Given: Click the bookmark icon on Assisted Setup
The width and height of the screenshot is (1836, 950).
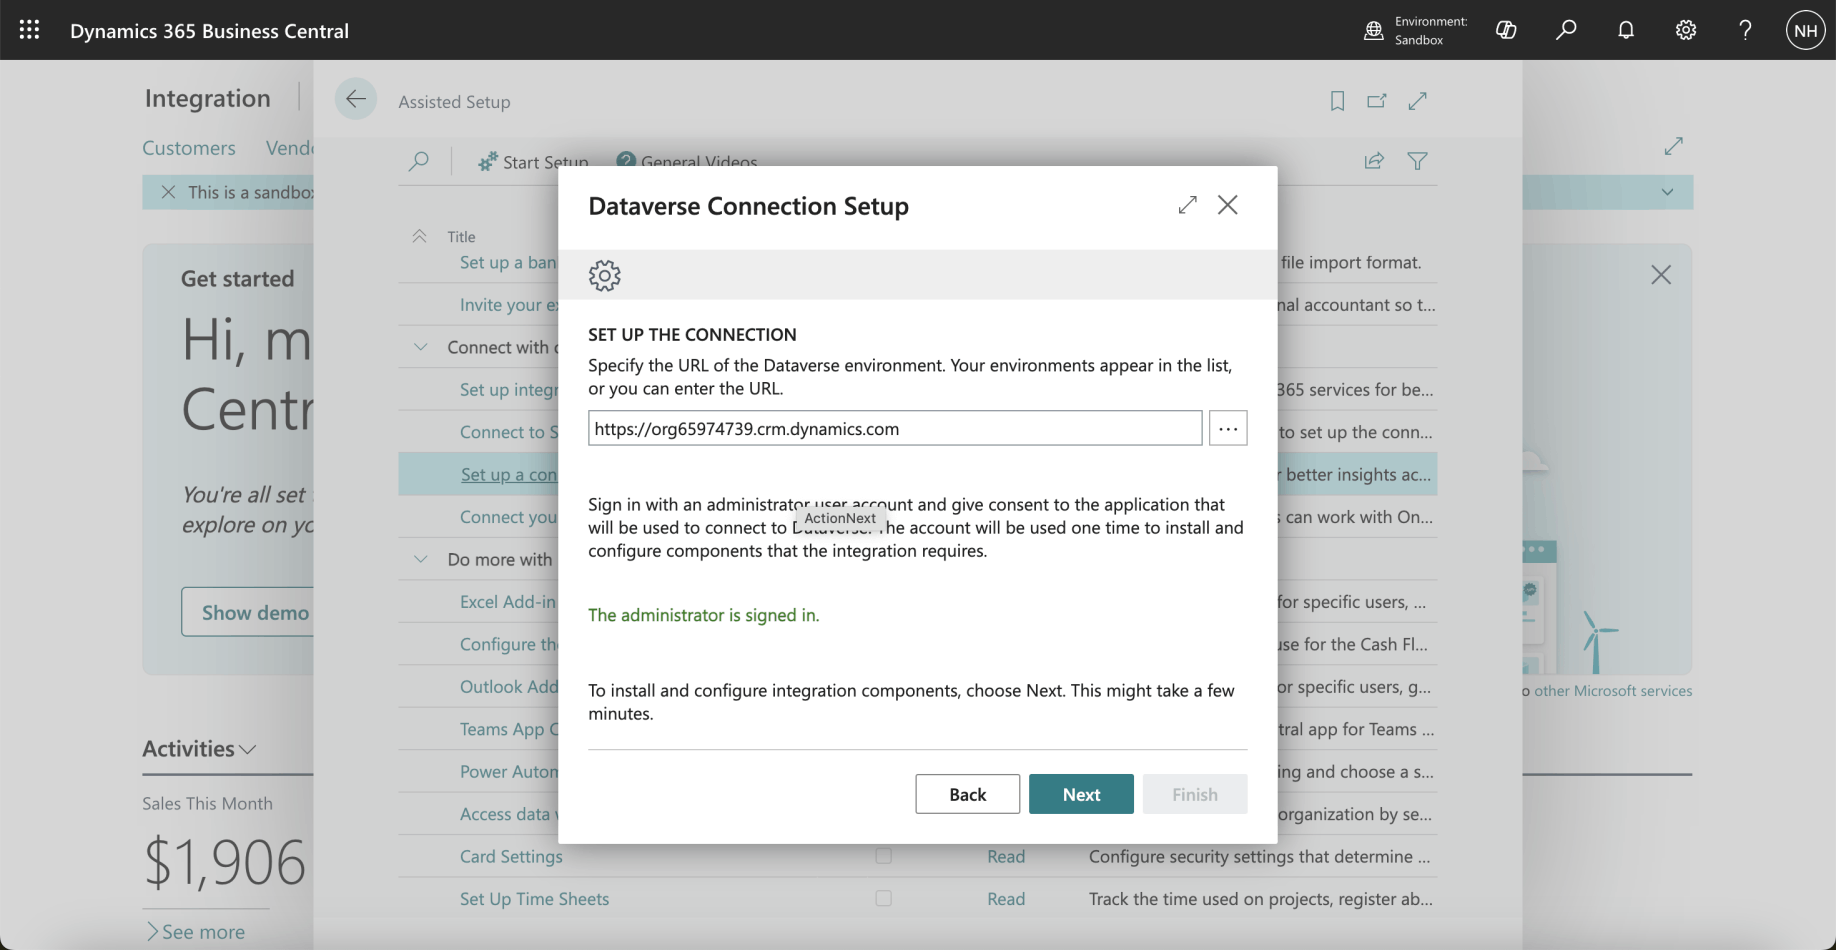Looking at the screenshot, I should (1337, 101).
